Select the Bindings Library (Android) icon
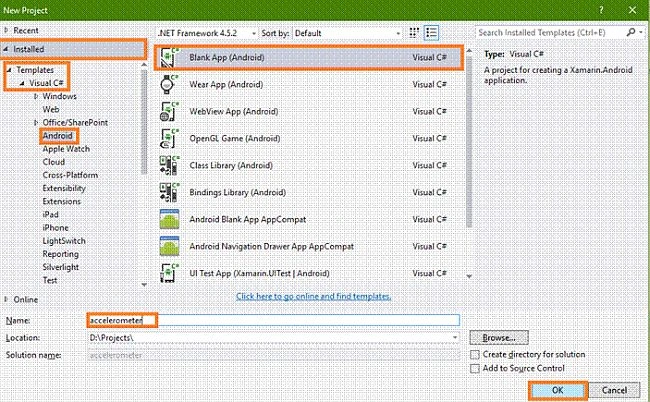This screenshot has width=650, height=402. click(169, 192)
